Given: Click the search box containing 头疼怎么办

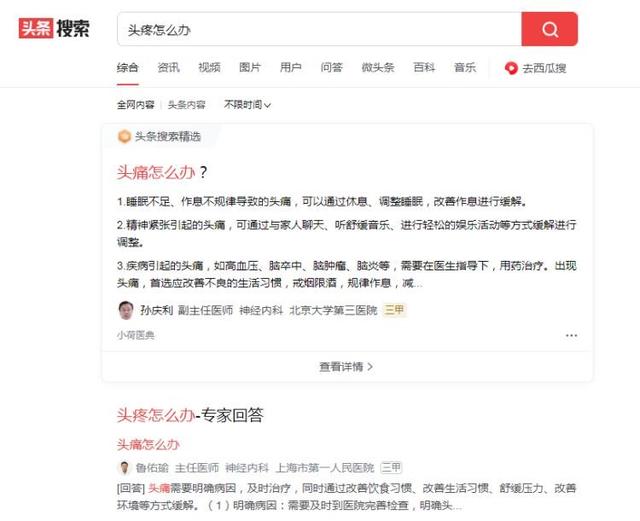Looking at the screenshot, I should (319, 29).
